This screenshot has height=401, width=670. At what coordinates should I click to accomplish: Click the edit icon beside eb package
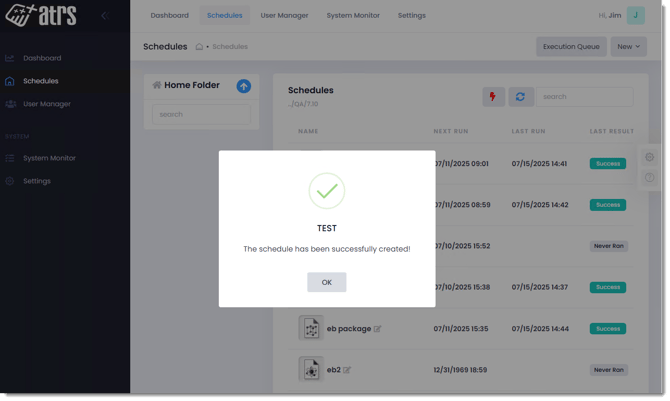click(x=378, y=329)
